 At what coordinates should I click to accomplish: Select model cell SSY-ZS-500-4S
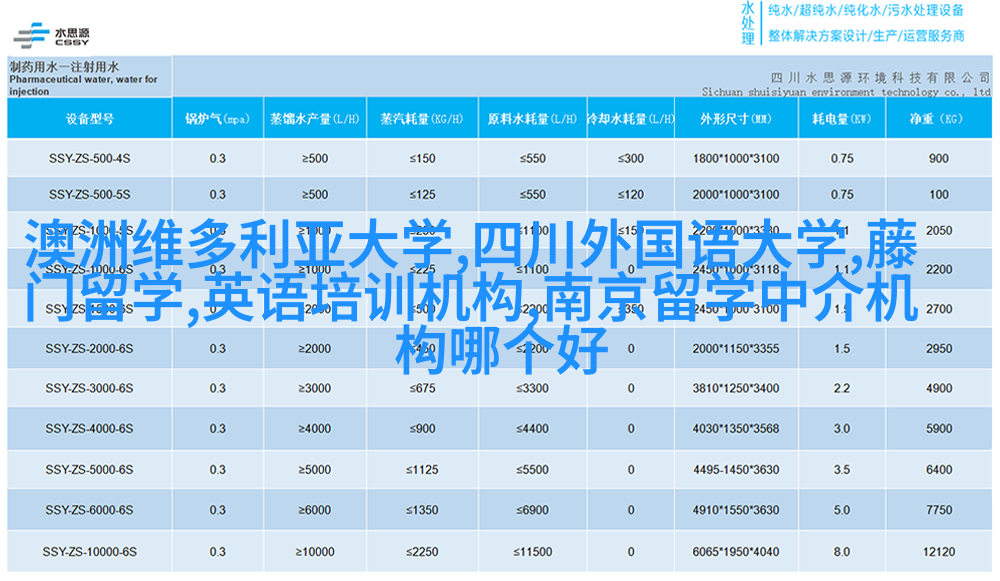[89, 158]
